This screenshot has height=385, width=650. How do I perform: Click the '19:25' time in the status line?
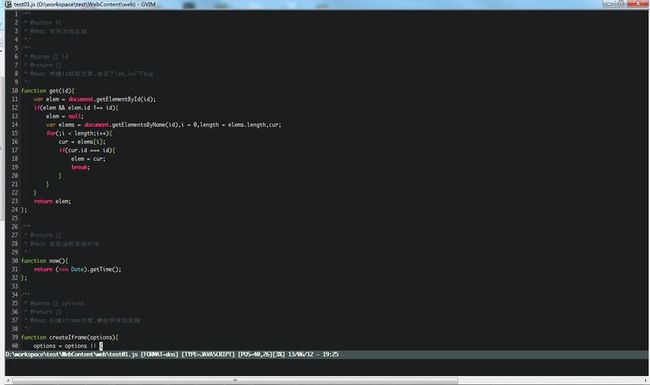tap(330, 354)
